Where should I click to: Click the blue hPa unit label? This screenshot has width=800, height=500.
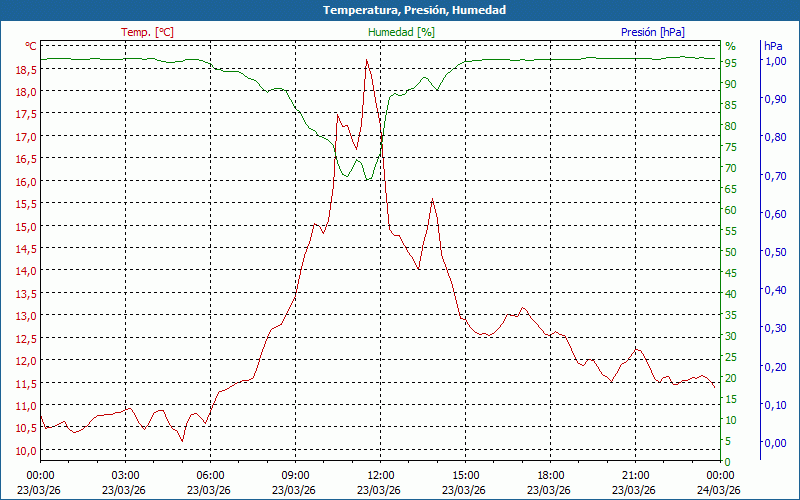[773, 46]
